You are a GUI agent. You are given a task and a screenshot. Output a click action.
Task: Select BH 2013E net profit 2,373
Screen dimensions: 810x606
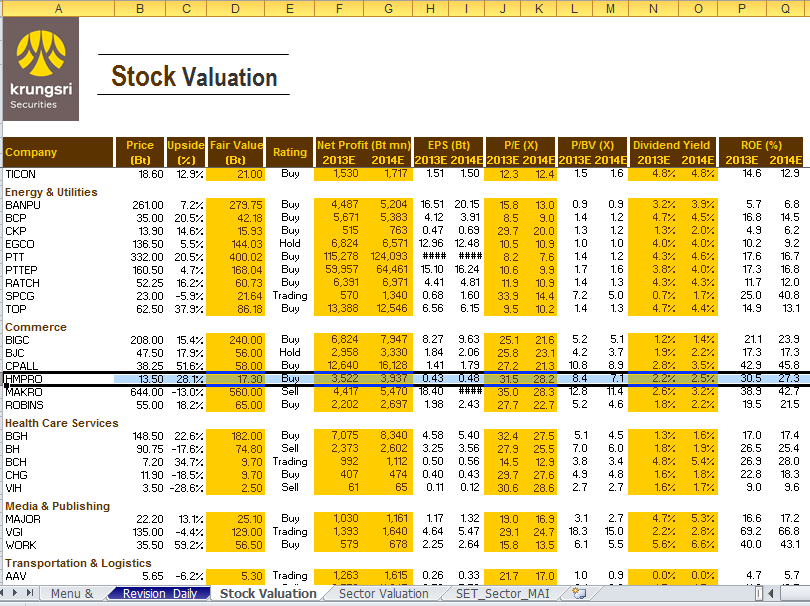[339, 449]
